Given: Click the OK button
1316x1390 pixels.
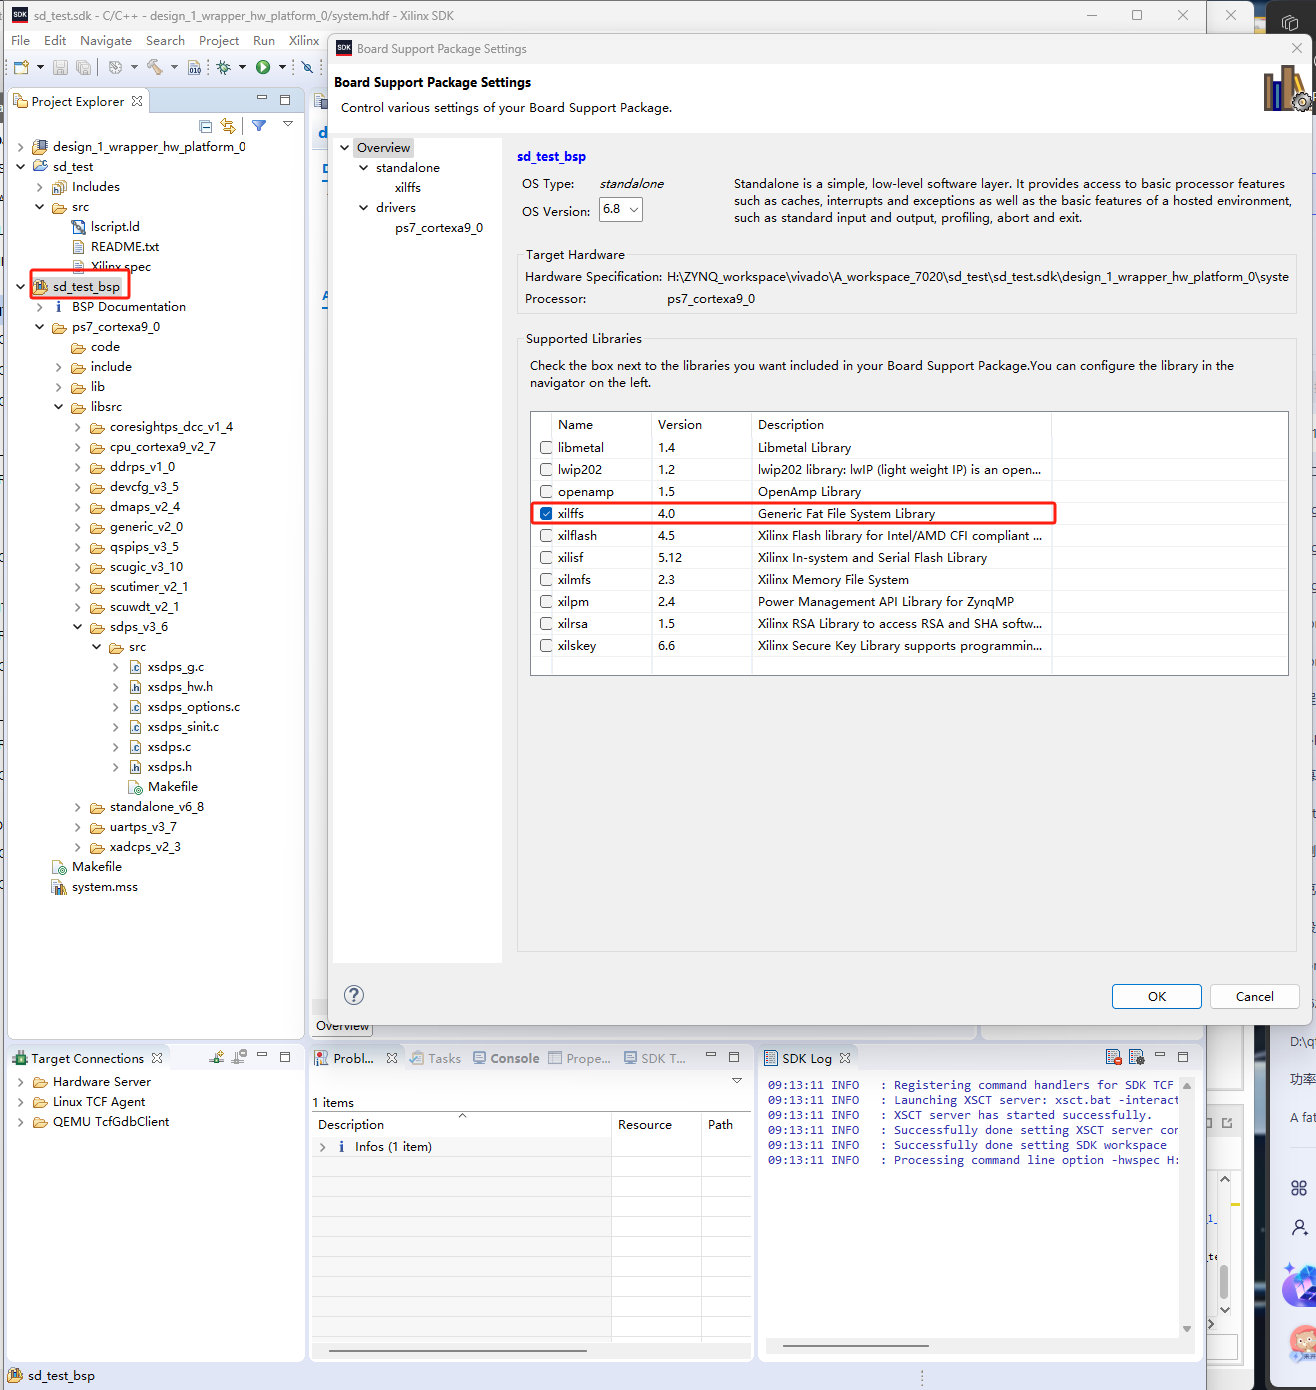Looking at the screenshot, I should [1157, 996].
